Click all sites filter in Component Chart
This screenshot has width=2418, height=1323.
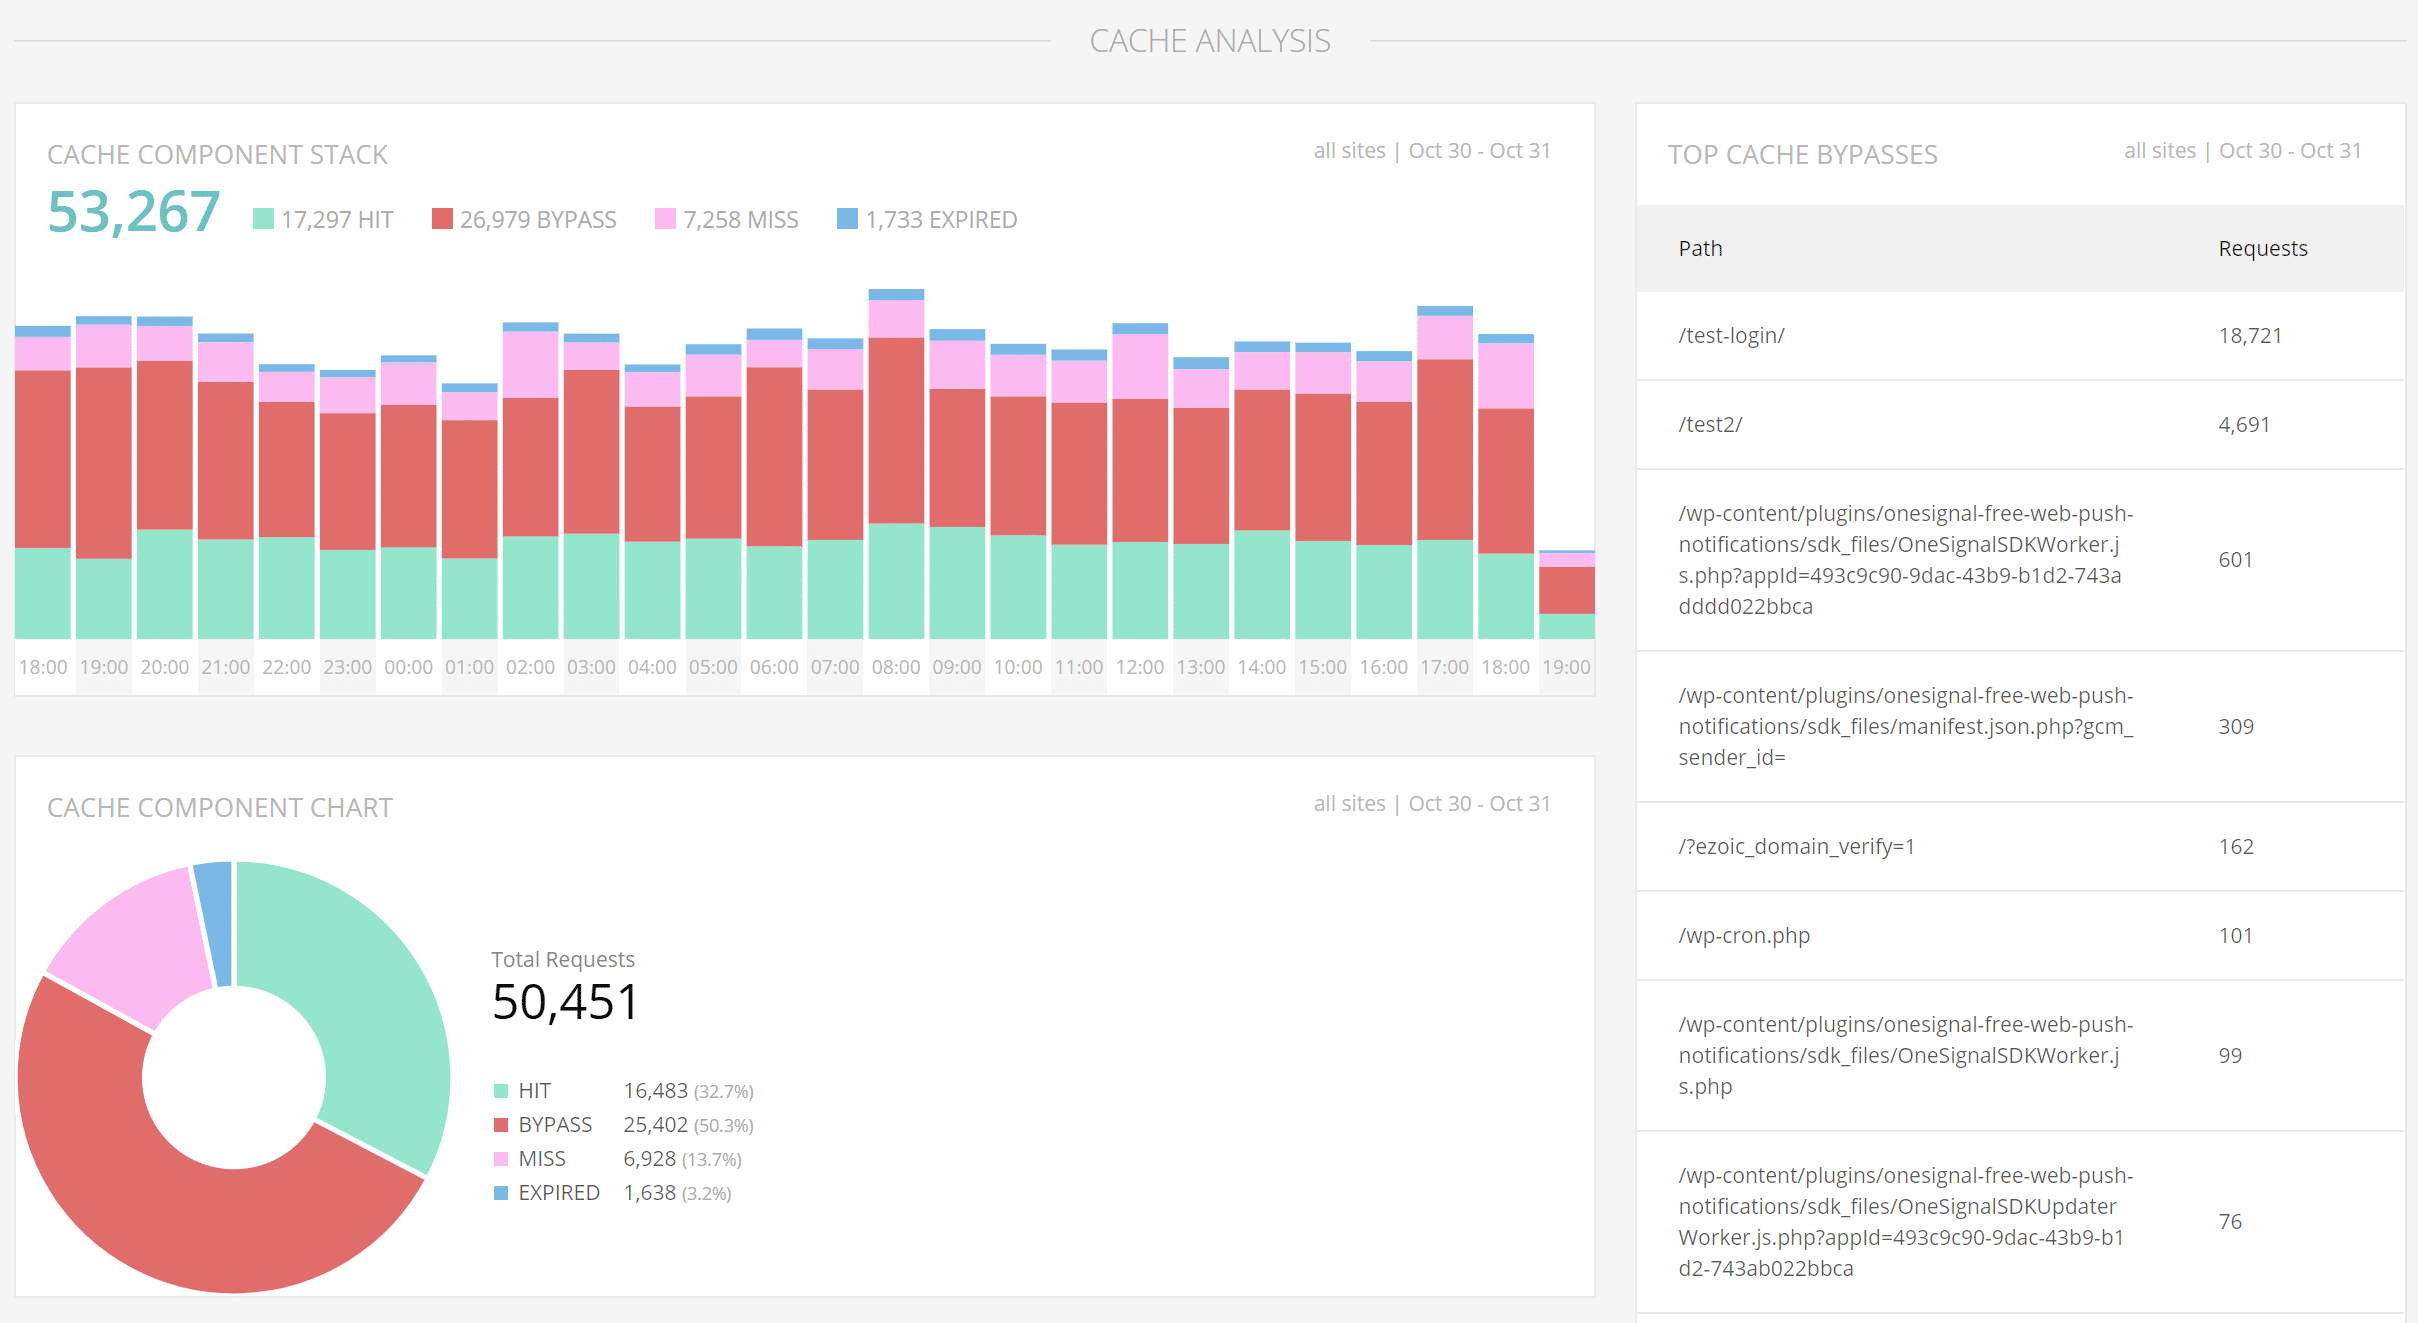(x=1349, y=804)
